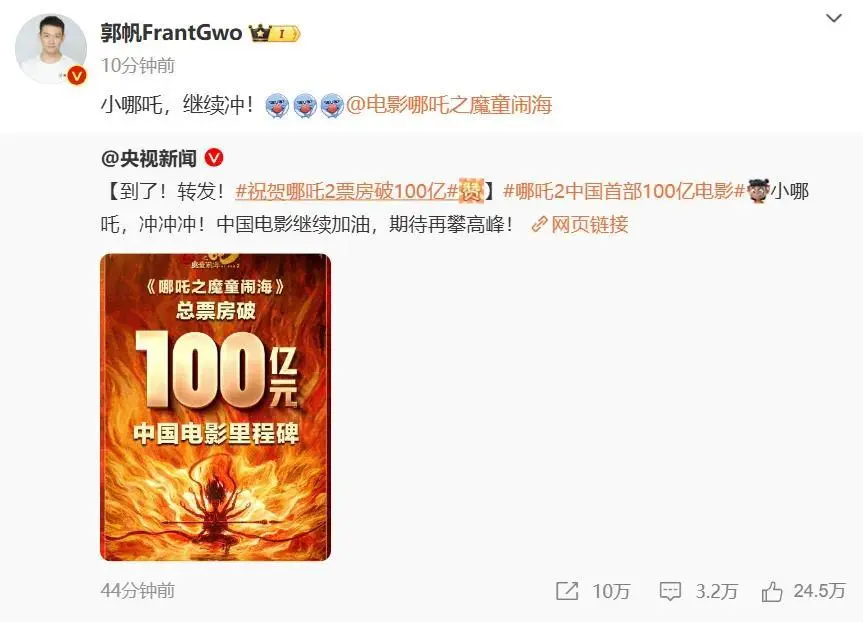863x622 pixels.
Task: Open the @电影哪吒之魔童闹海 mention link
Action: (449, 105)
